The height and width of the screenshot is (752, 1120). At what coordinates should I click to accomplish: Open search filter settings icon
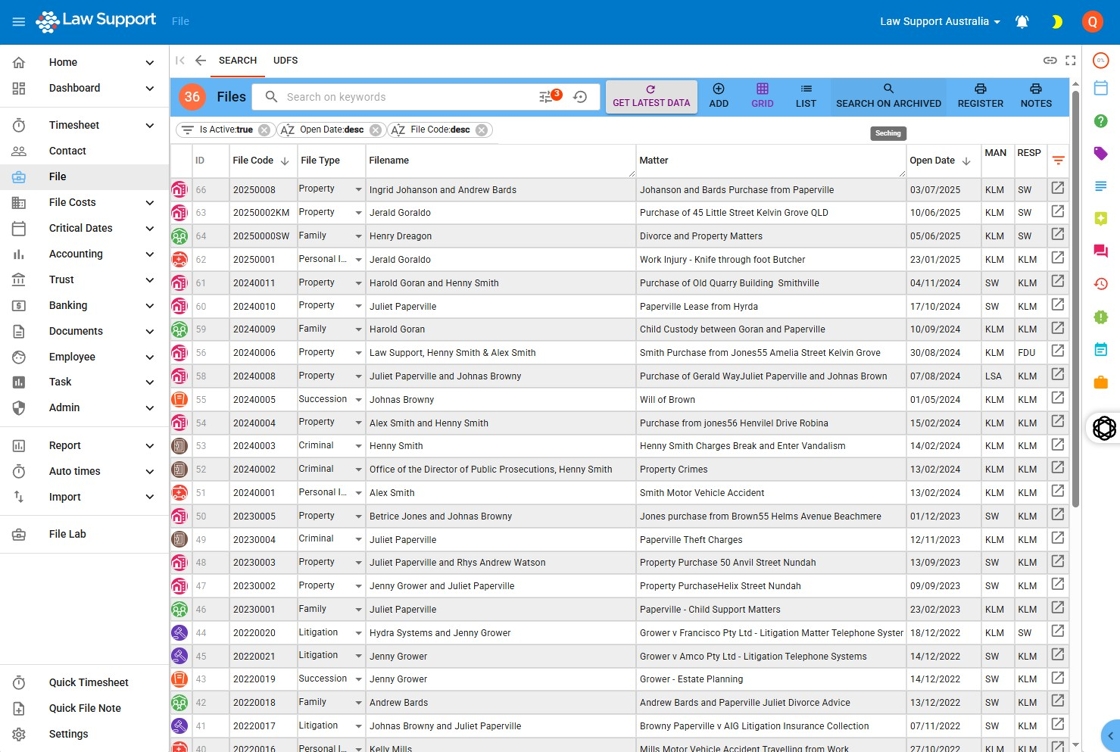tap(547, 97)
